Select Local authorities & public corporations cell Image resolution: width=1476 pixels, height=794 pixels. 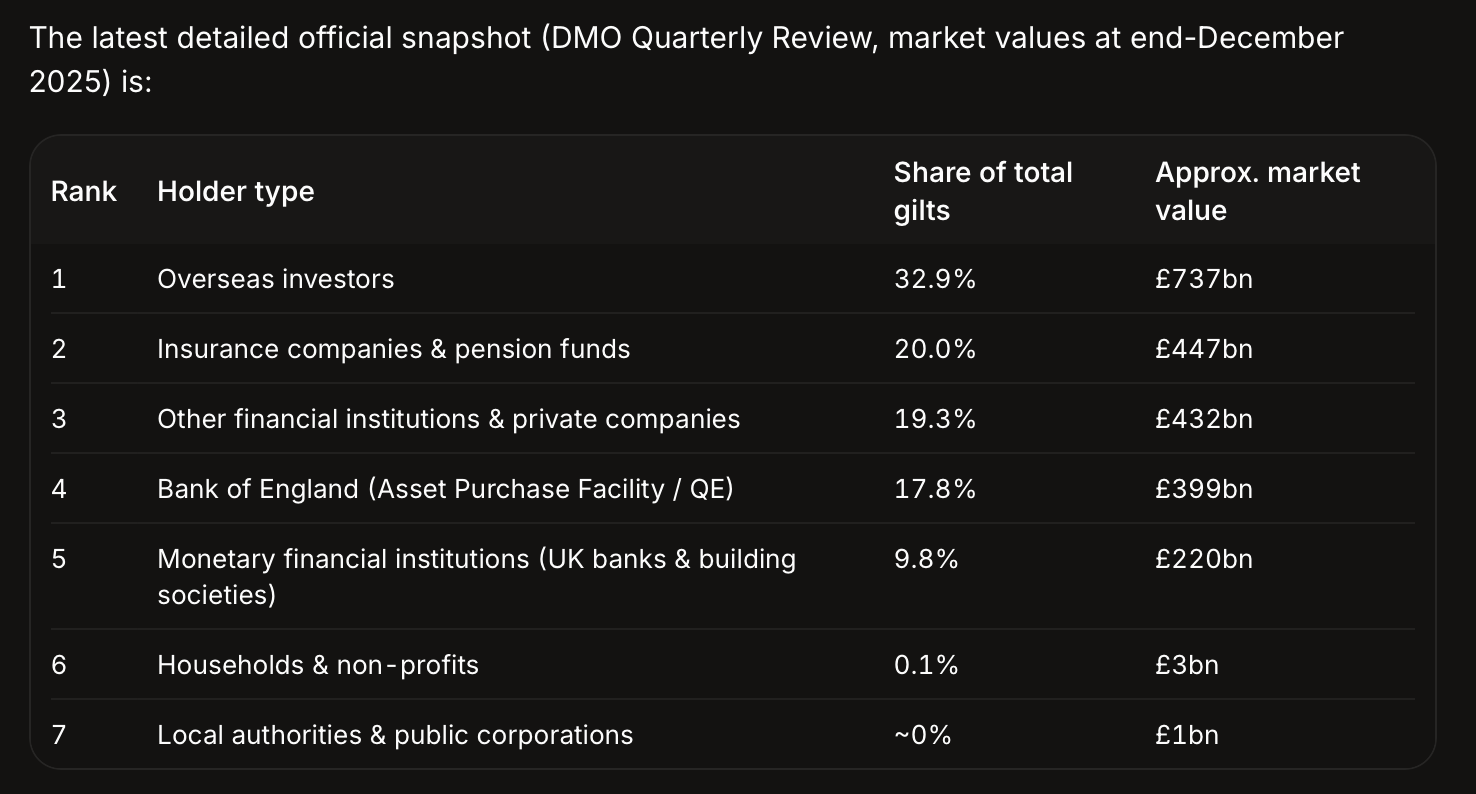coord(395,734)
